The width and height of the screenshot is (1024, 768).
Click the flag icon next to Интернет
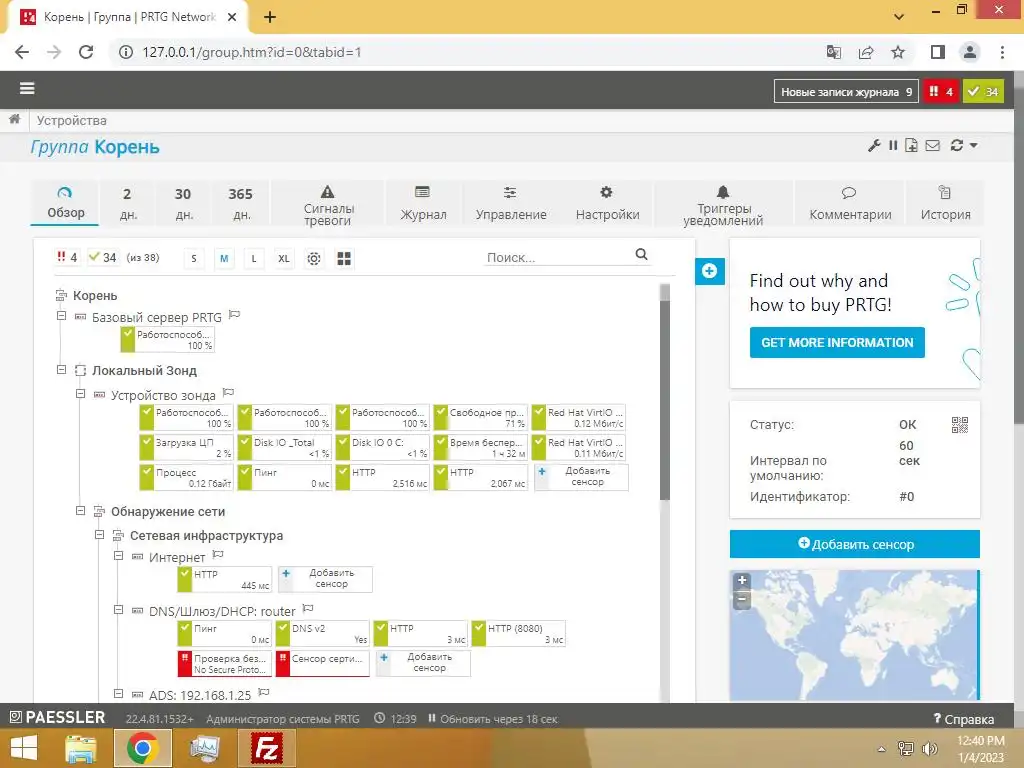(218, 555)
